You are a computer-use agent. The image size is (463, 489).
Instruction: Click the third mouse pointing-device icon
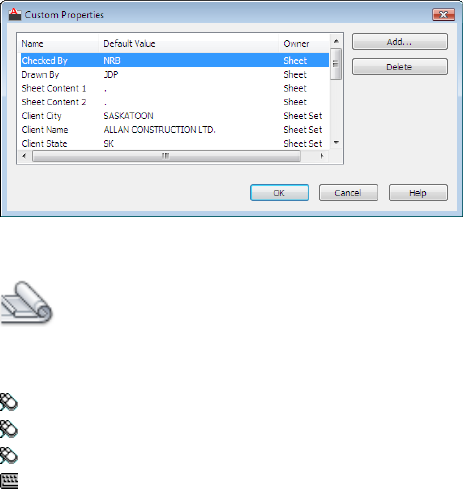pos(9,455)
